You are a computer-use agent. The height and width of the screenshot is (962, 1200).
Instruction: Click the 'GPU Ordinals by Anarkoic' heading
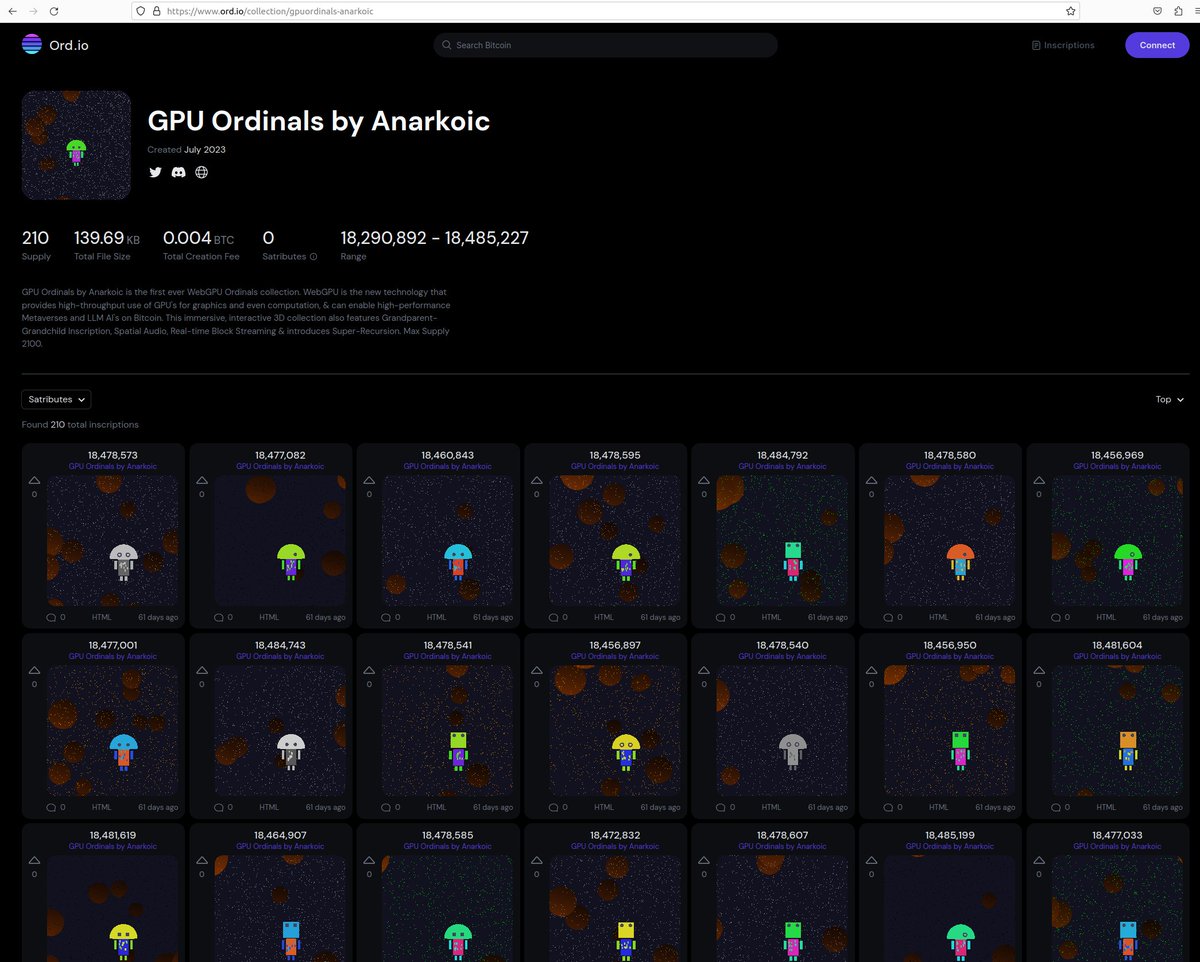click(x=319, y=121)
